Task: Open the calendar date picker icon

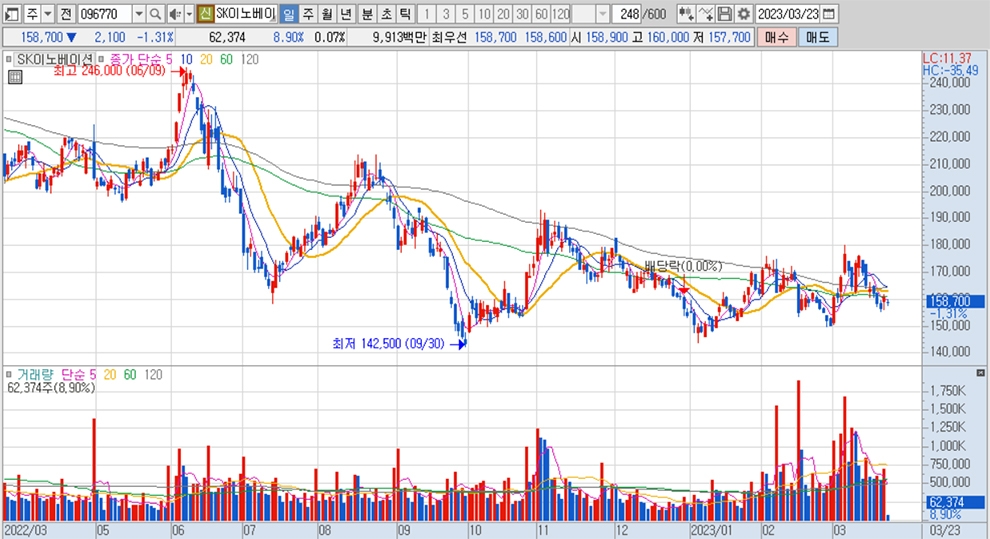Action: coord(830,13)
